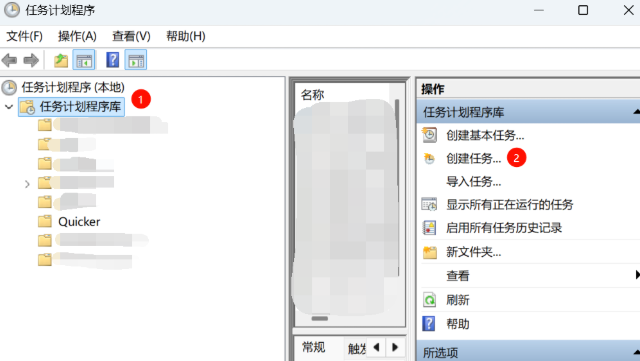The image size is (640, 361).
Task: Click the green 刷新 icon
Action: click(429, 300)
